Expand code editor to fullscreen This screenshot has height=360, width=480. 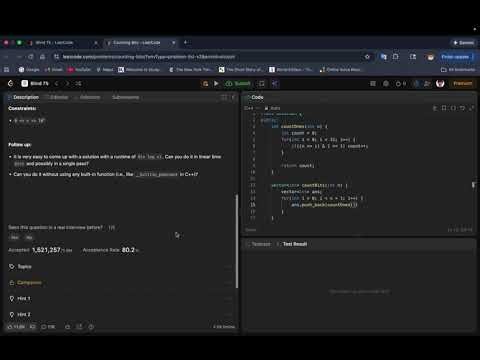click(x=471, y=108)
